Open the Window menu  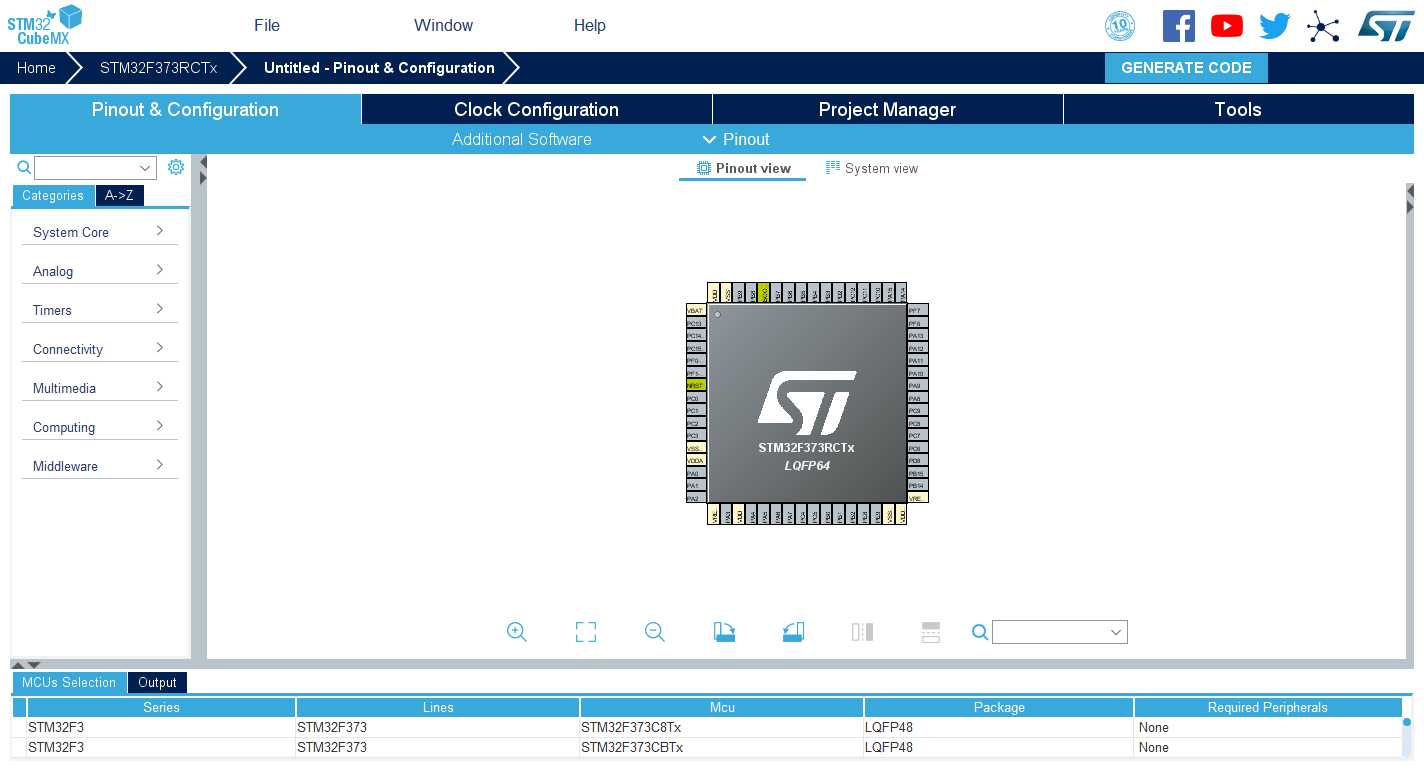coord(444,26)
